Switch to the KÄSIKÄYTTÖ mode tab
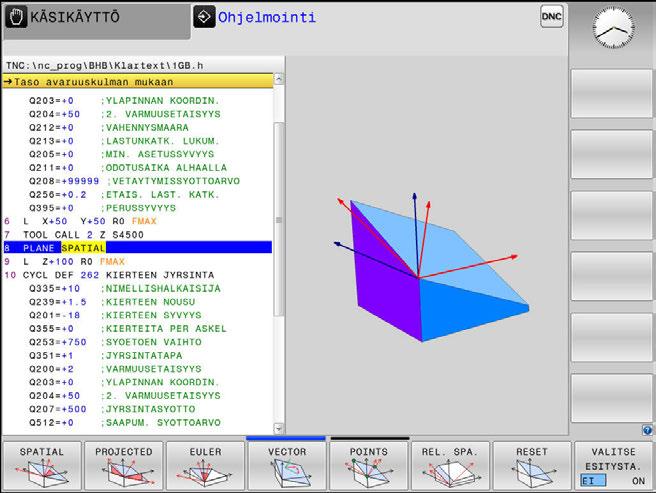The height and width of the screenshot is (493, 656). (97, 21)
